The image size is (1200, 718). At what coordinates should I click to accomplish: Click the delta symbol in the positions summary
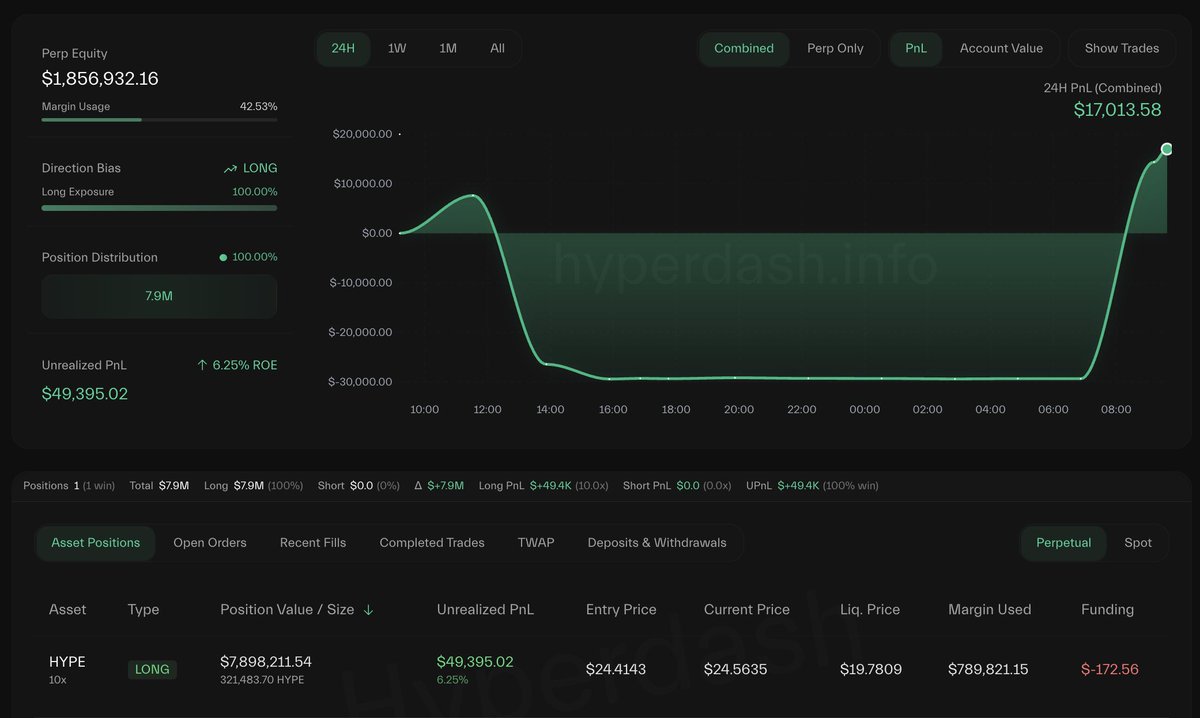coord(419,486)
